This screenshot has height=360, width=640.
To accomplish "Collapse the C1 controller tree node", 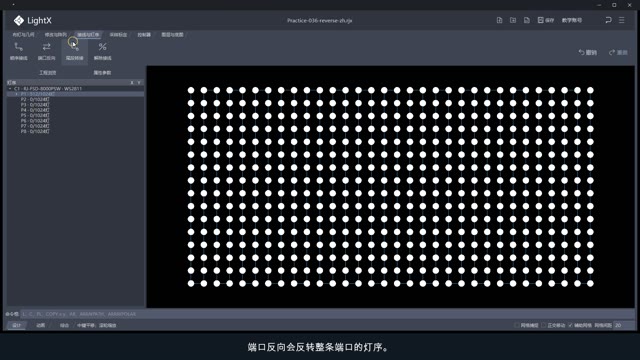I will pos(10,89).
